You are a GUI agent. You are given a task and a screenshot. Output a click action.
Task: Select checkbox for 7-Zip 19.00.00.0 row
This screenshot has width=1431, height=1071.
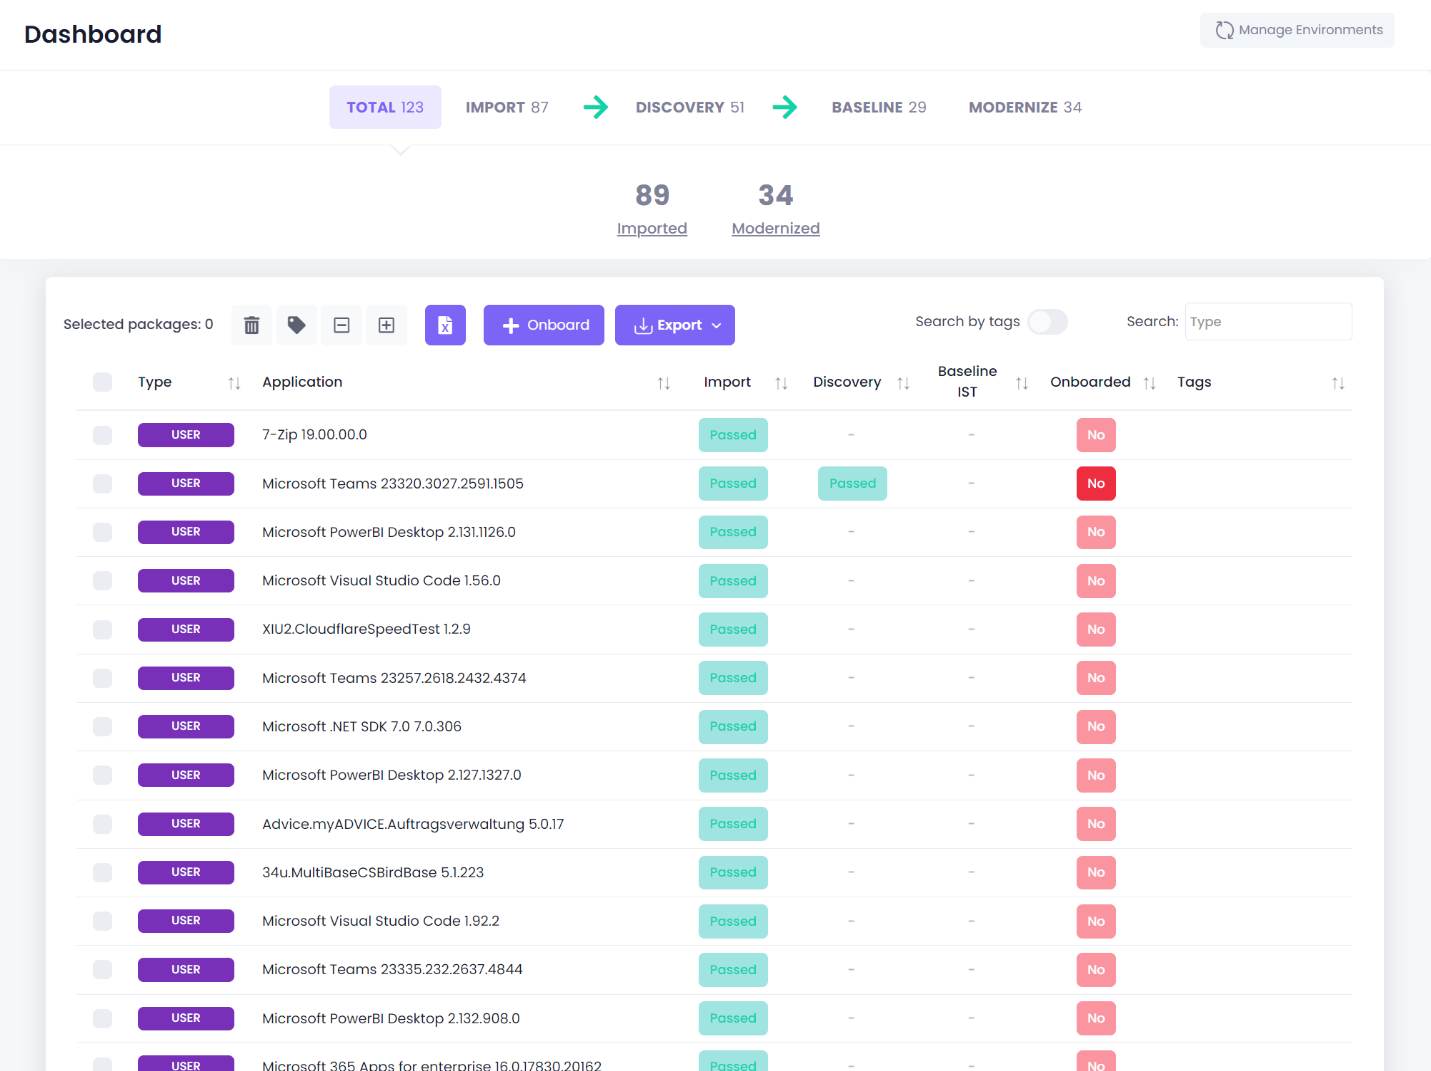[x=103, y=435]
